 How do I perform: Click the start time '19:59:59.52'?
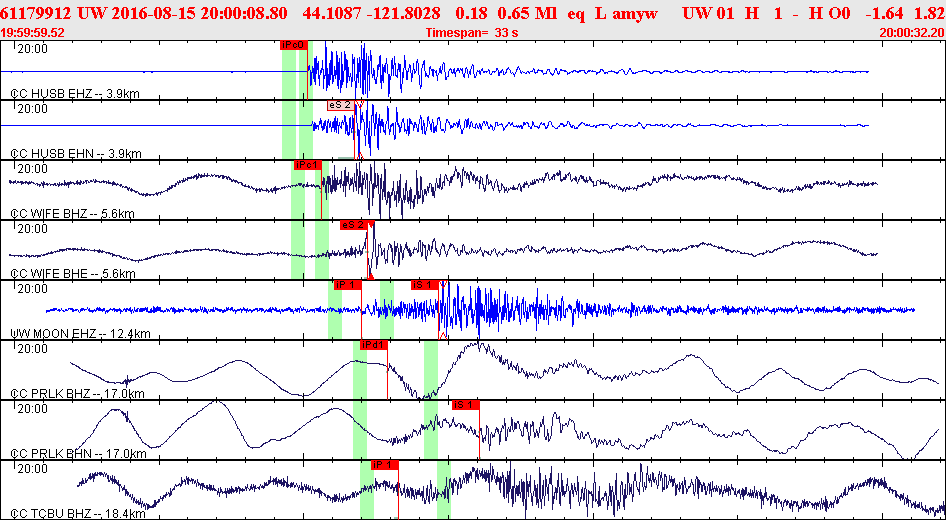(x=33, y=33)
